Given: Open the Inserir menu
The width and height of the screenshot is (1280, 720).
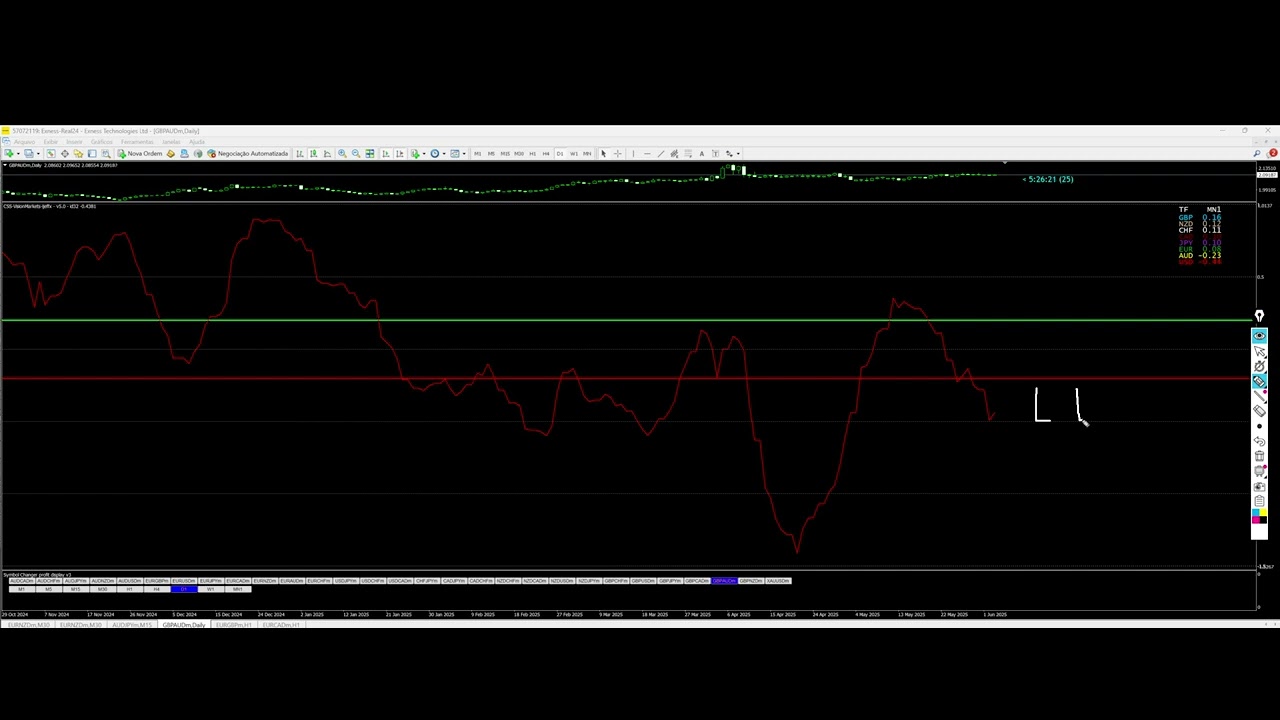Looking at the screenshot, I should [74, 142].
